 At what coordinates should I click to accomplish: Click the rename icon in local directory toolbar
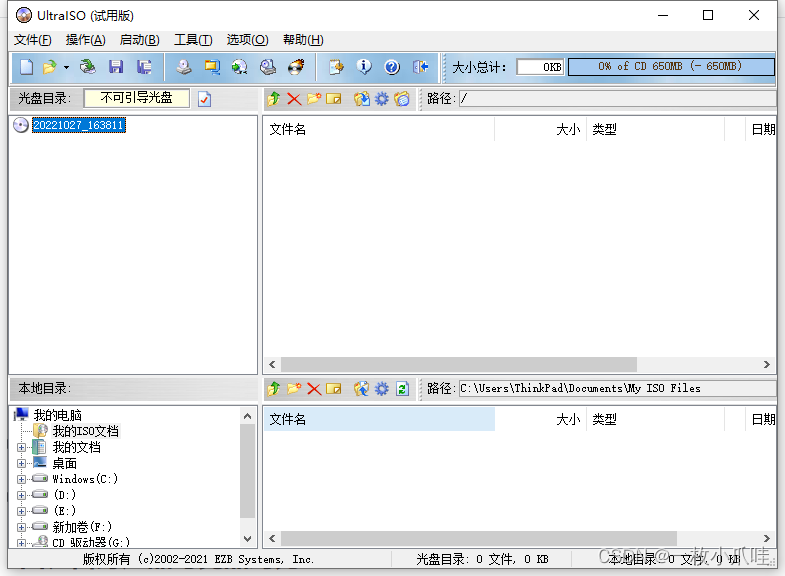click(x=333, y=388)
